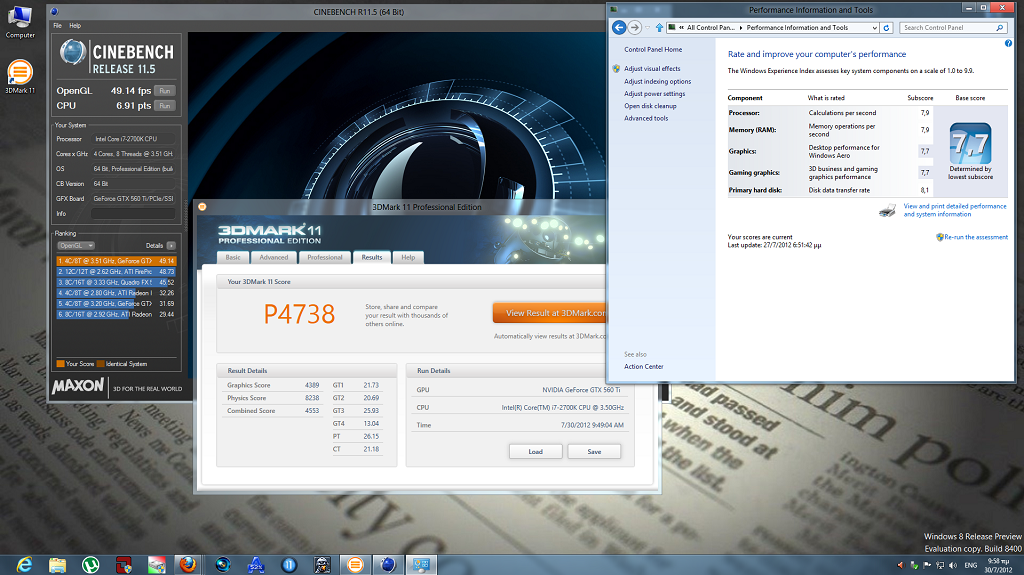The width and height of the screenshot is (1024, 575).
Task: Select ranking row 6 8C/16T @ 2.92 GHz
Action: point(116,314)
